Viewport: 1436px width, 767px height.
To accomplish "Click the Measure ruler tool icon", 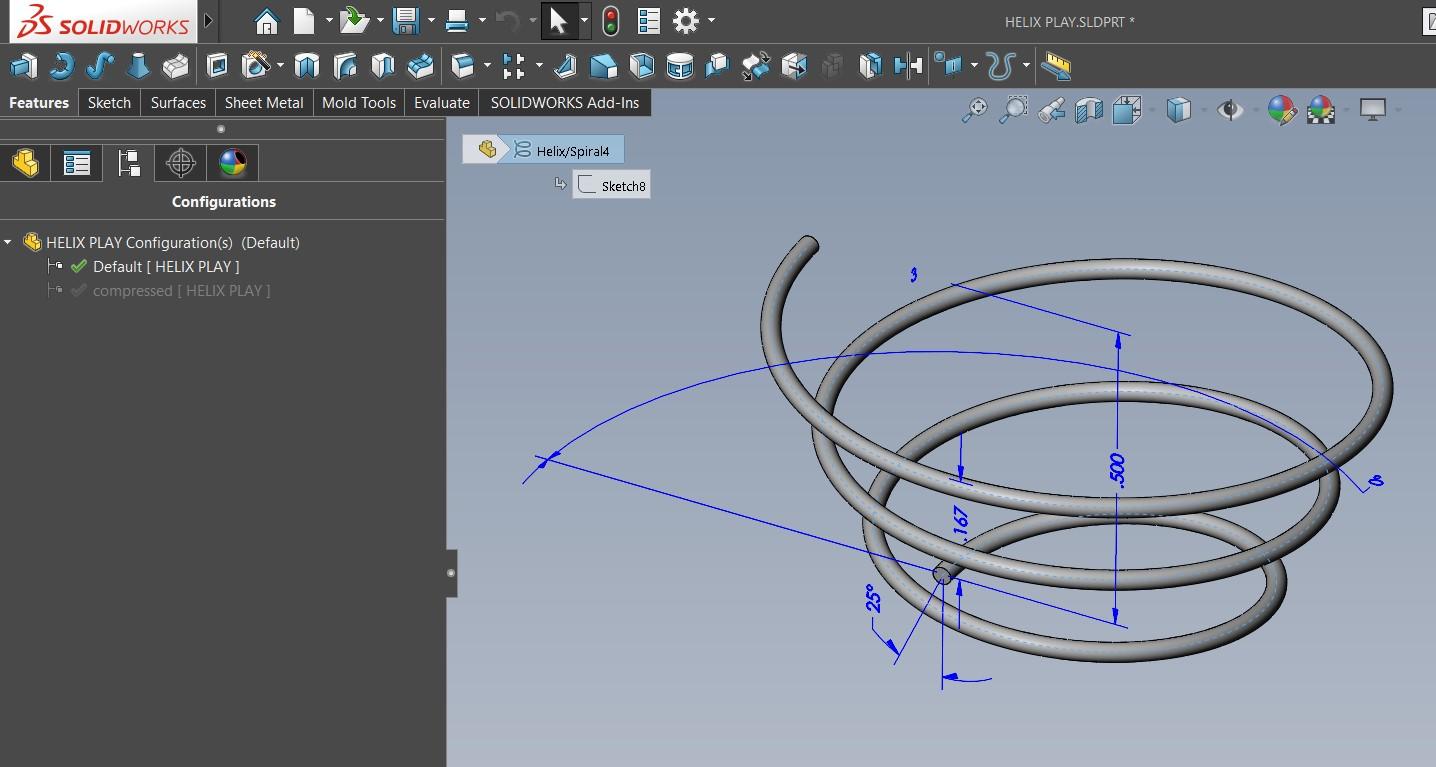I will pyautogui.click(x=1056, y=67).
